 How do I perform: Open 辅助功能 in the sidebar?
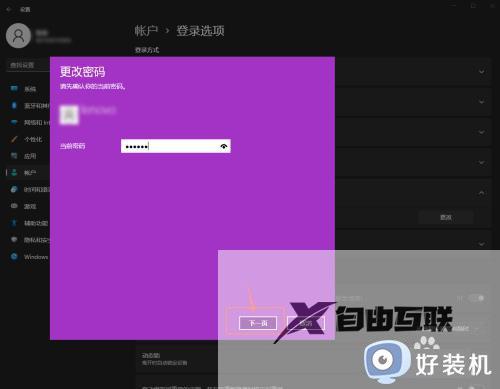[28, 223]
